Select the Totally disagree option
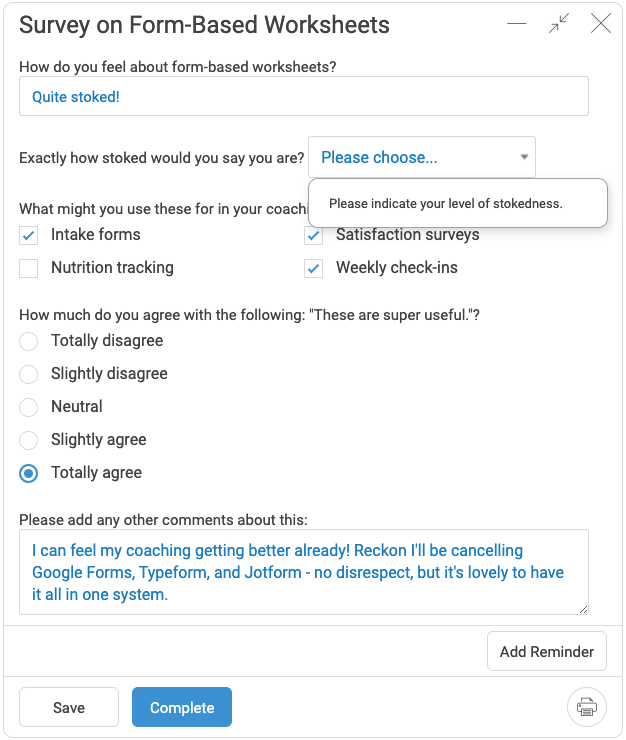The height and width of the screenshot is (740, 626). [x=29, y=341]
